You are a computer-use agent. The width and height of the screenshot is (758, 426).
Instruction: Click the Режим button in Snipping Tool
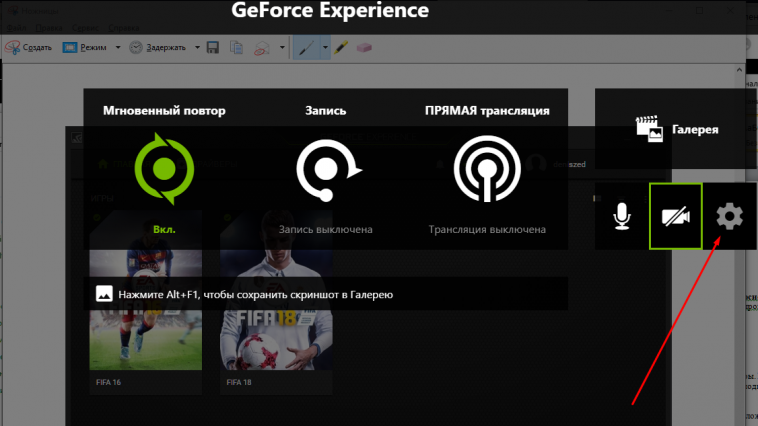(x=85, y=47)
